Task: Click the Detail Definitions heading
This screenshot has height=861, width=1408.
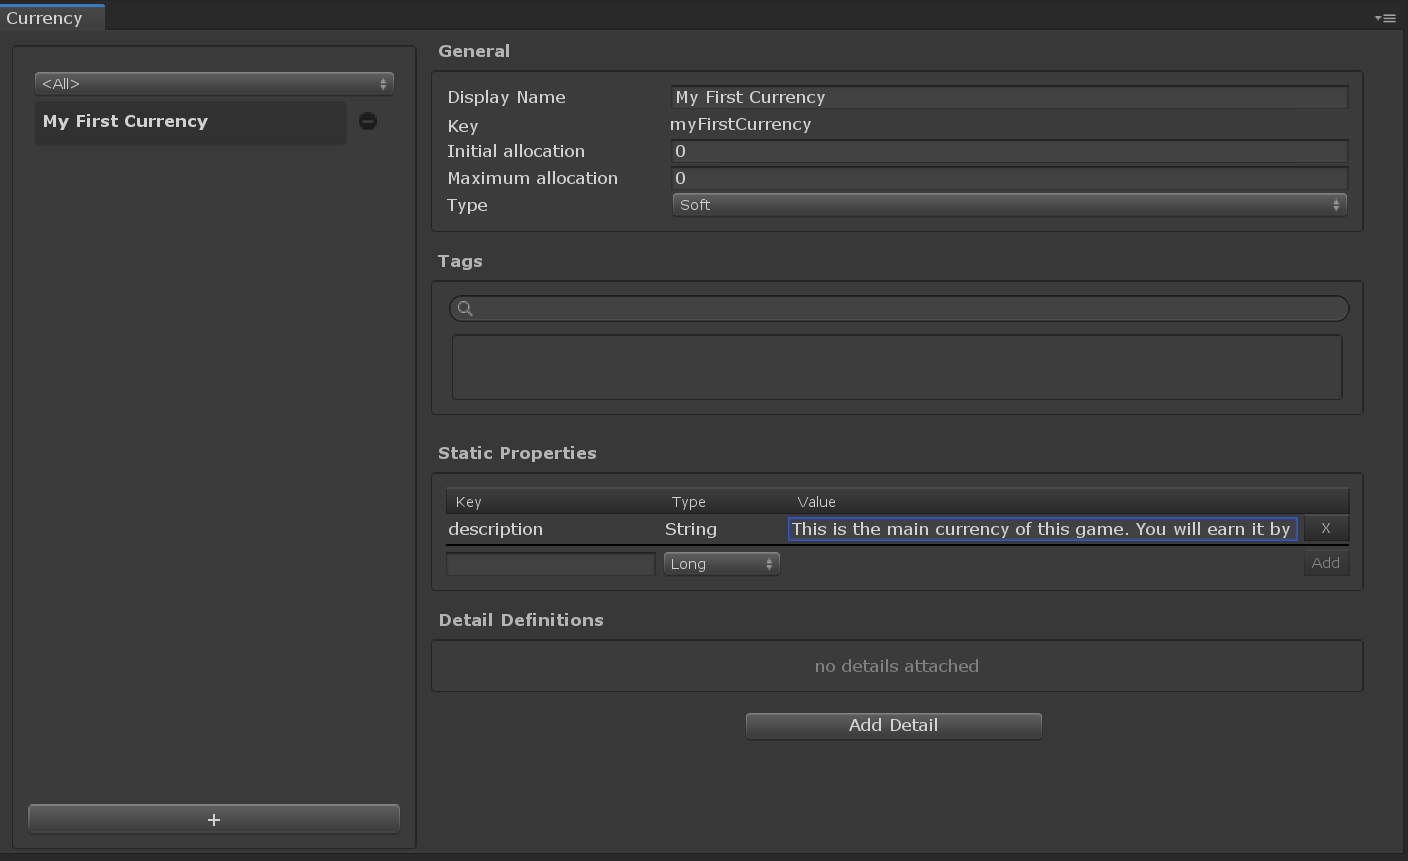Action: click(521, 620)
